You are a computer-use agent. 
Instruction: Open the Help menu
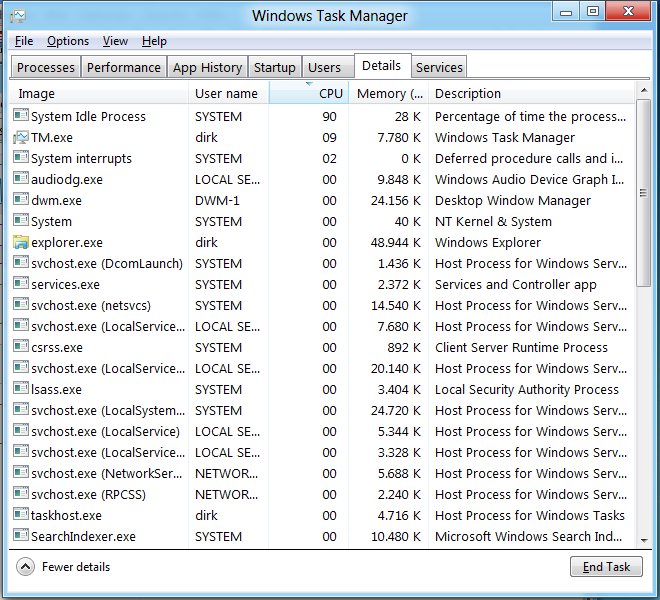coord(154,41)
